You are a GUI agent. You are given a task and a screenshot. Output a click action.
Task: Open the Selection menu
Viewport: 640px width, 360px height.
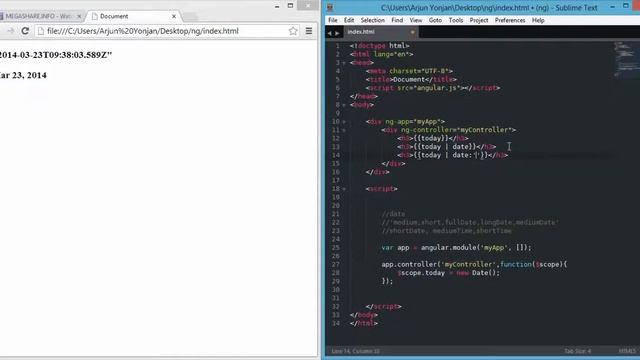372,20
